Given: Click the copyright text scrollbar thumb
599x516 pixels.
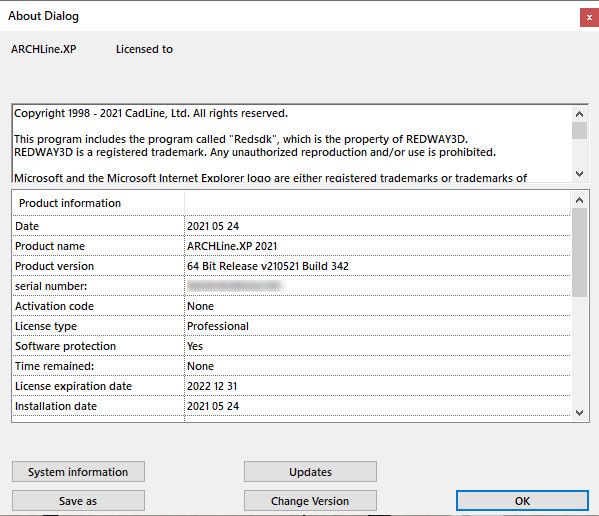Looking at the screenshot, I should tap(579, 131).
